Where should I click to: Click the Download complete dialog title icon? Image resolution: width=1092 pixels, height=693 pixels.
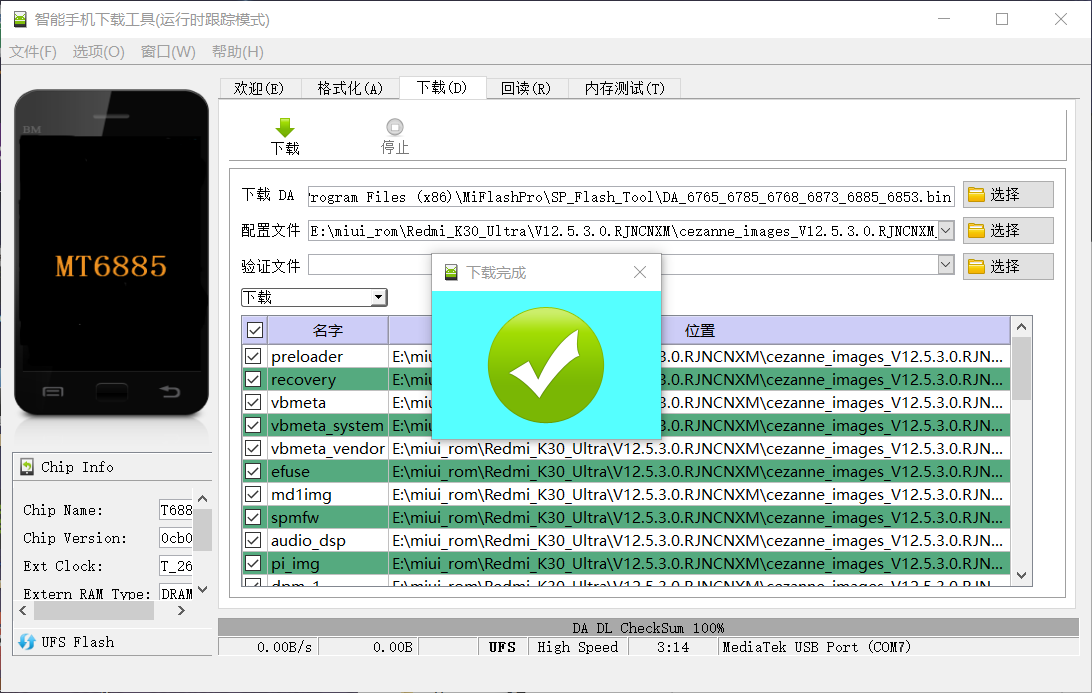(451, 272)
